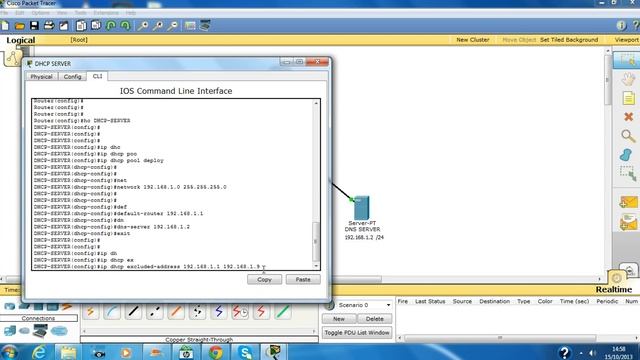The height and width of the screenshot is (360, 640).
Task: Choose the Phone cable connection
Action: click(198, 312)
